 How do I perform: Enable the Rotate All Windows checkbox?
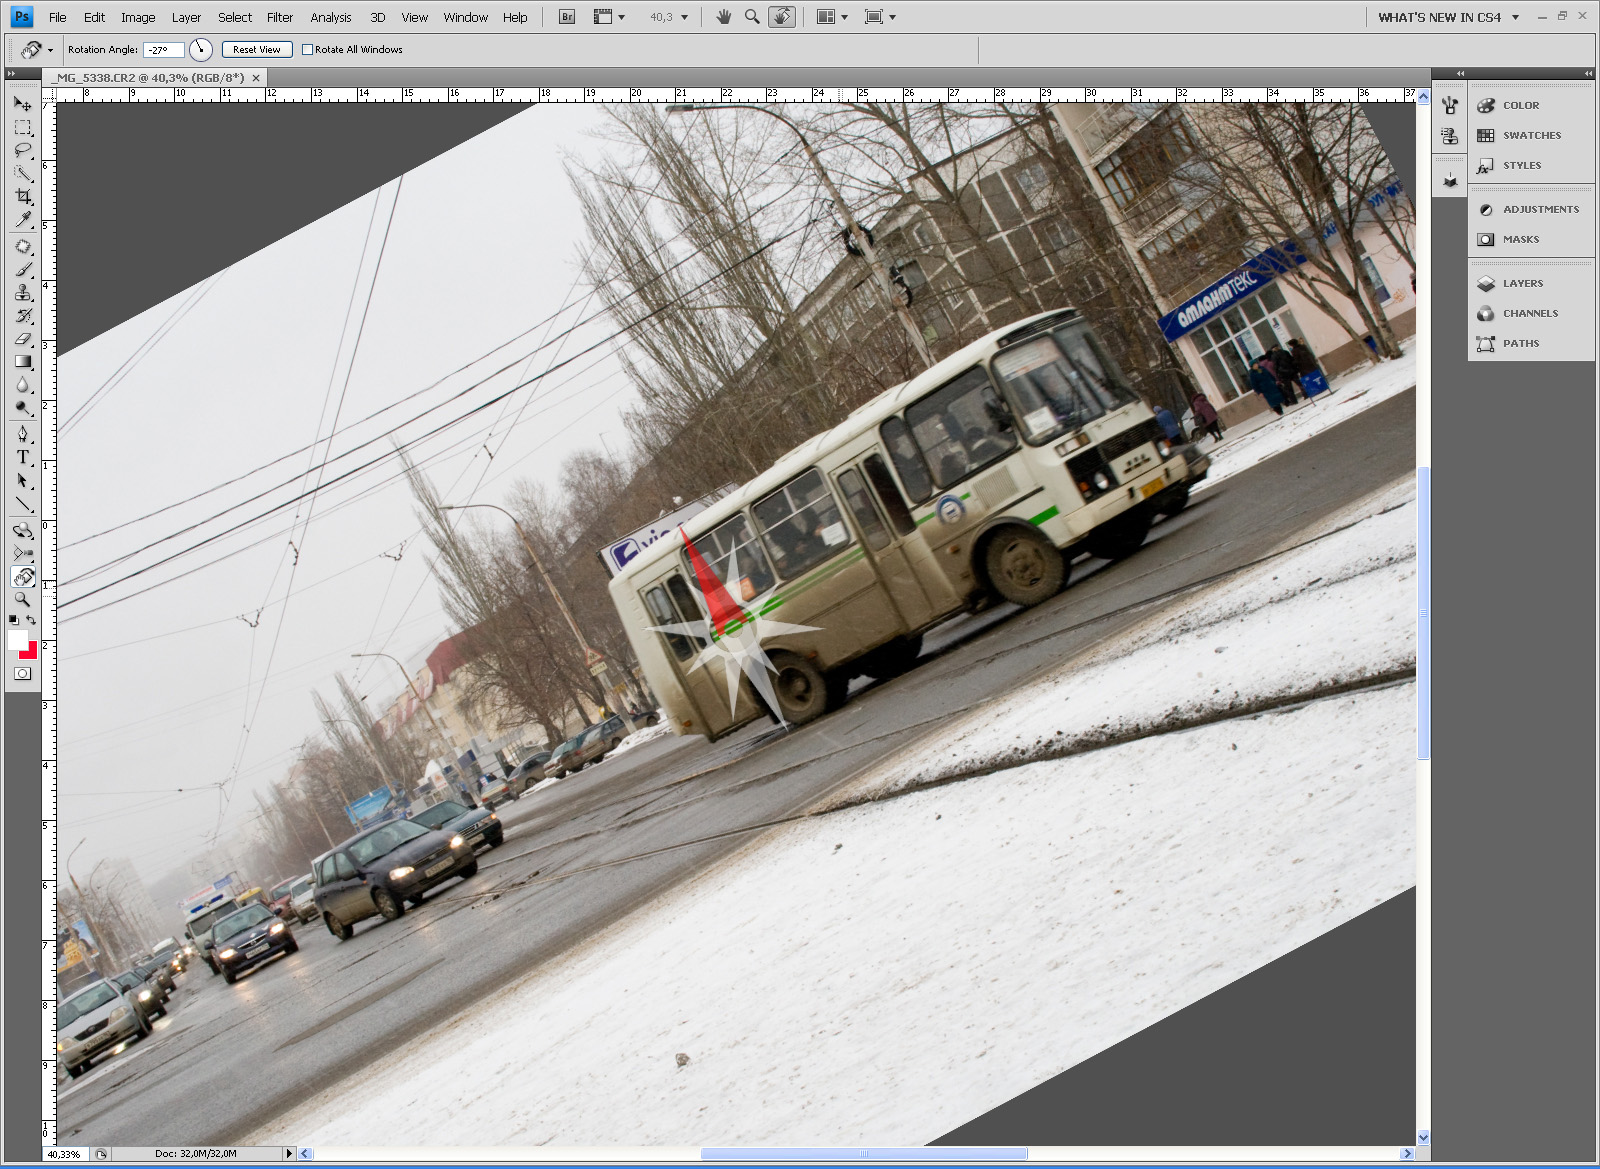pyautogui.click(x=308, y=49)
